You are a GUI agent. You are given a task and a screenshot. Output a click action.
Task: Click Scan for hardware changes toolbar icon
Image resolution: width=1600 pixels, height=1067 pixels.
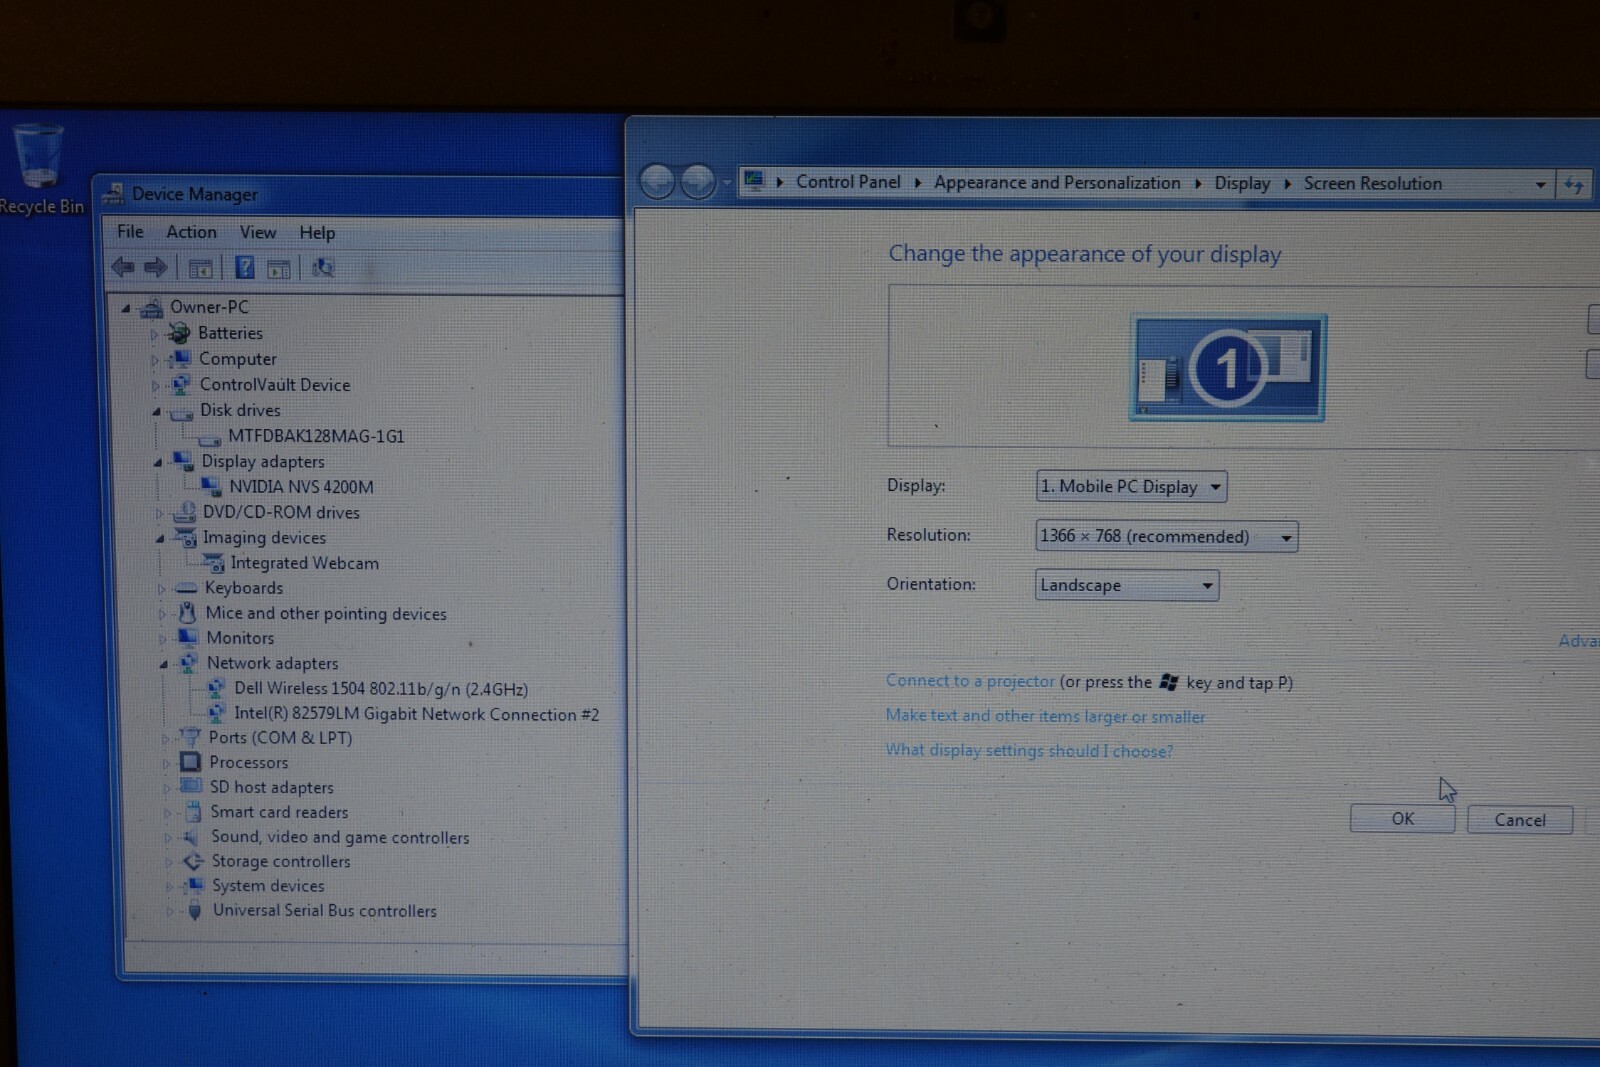click(322, 268)
